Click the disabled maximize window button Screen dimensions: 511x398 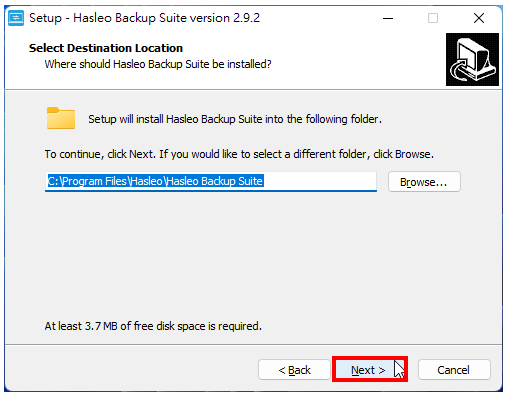click(433, 18)
